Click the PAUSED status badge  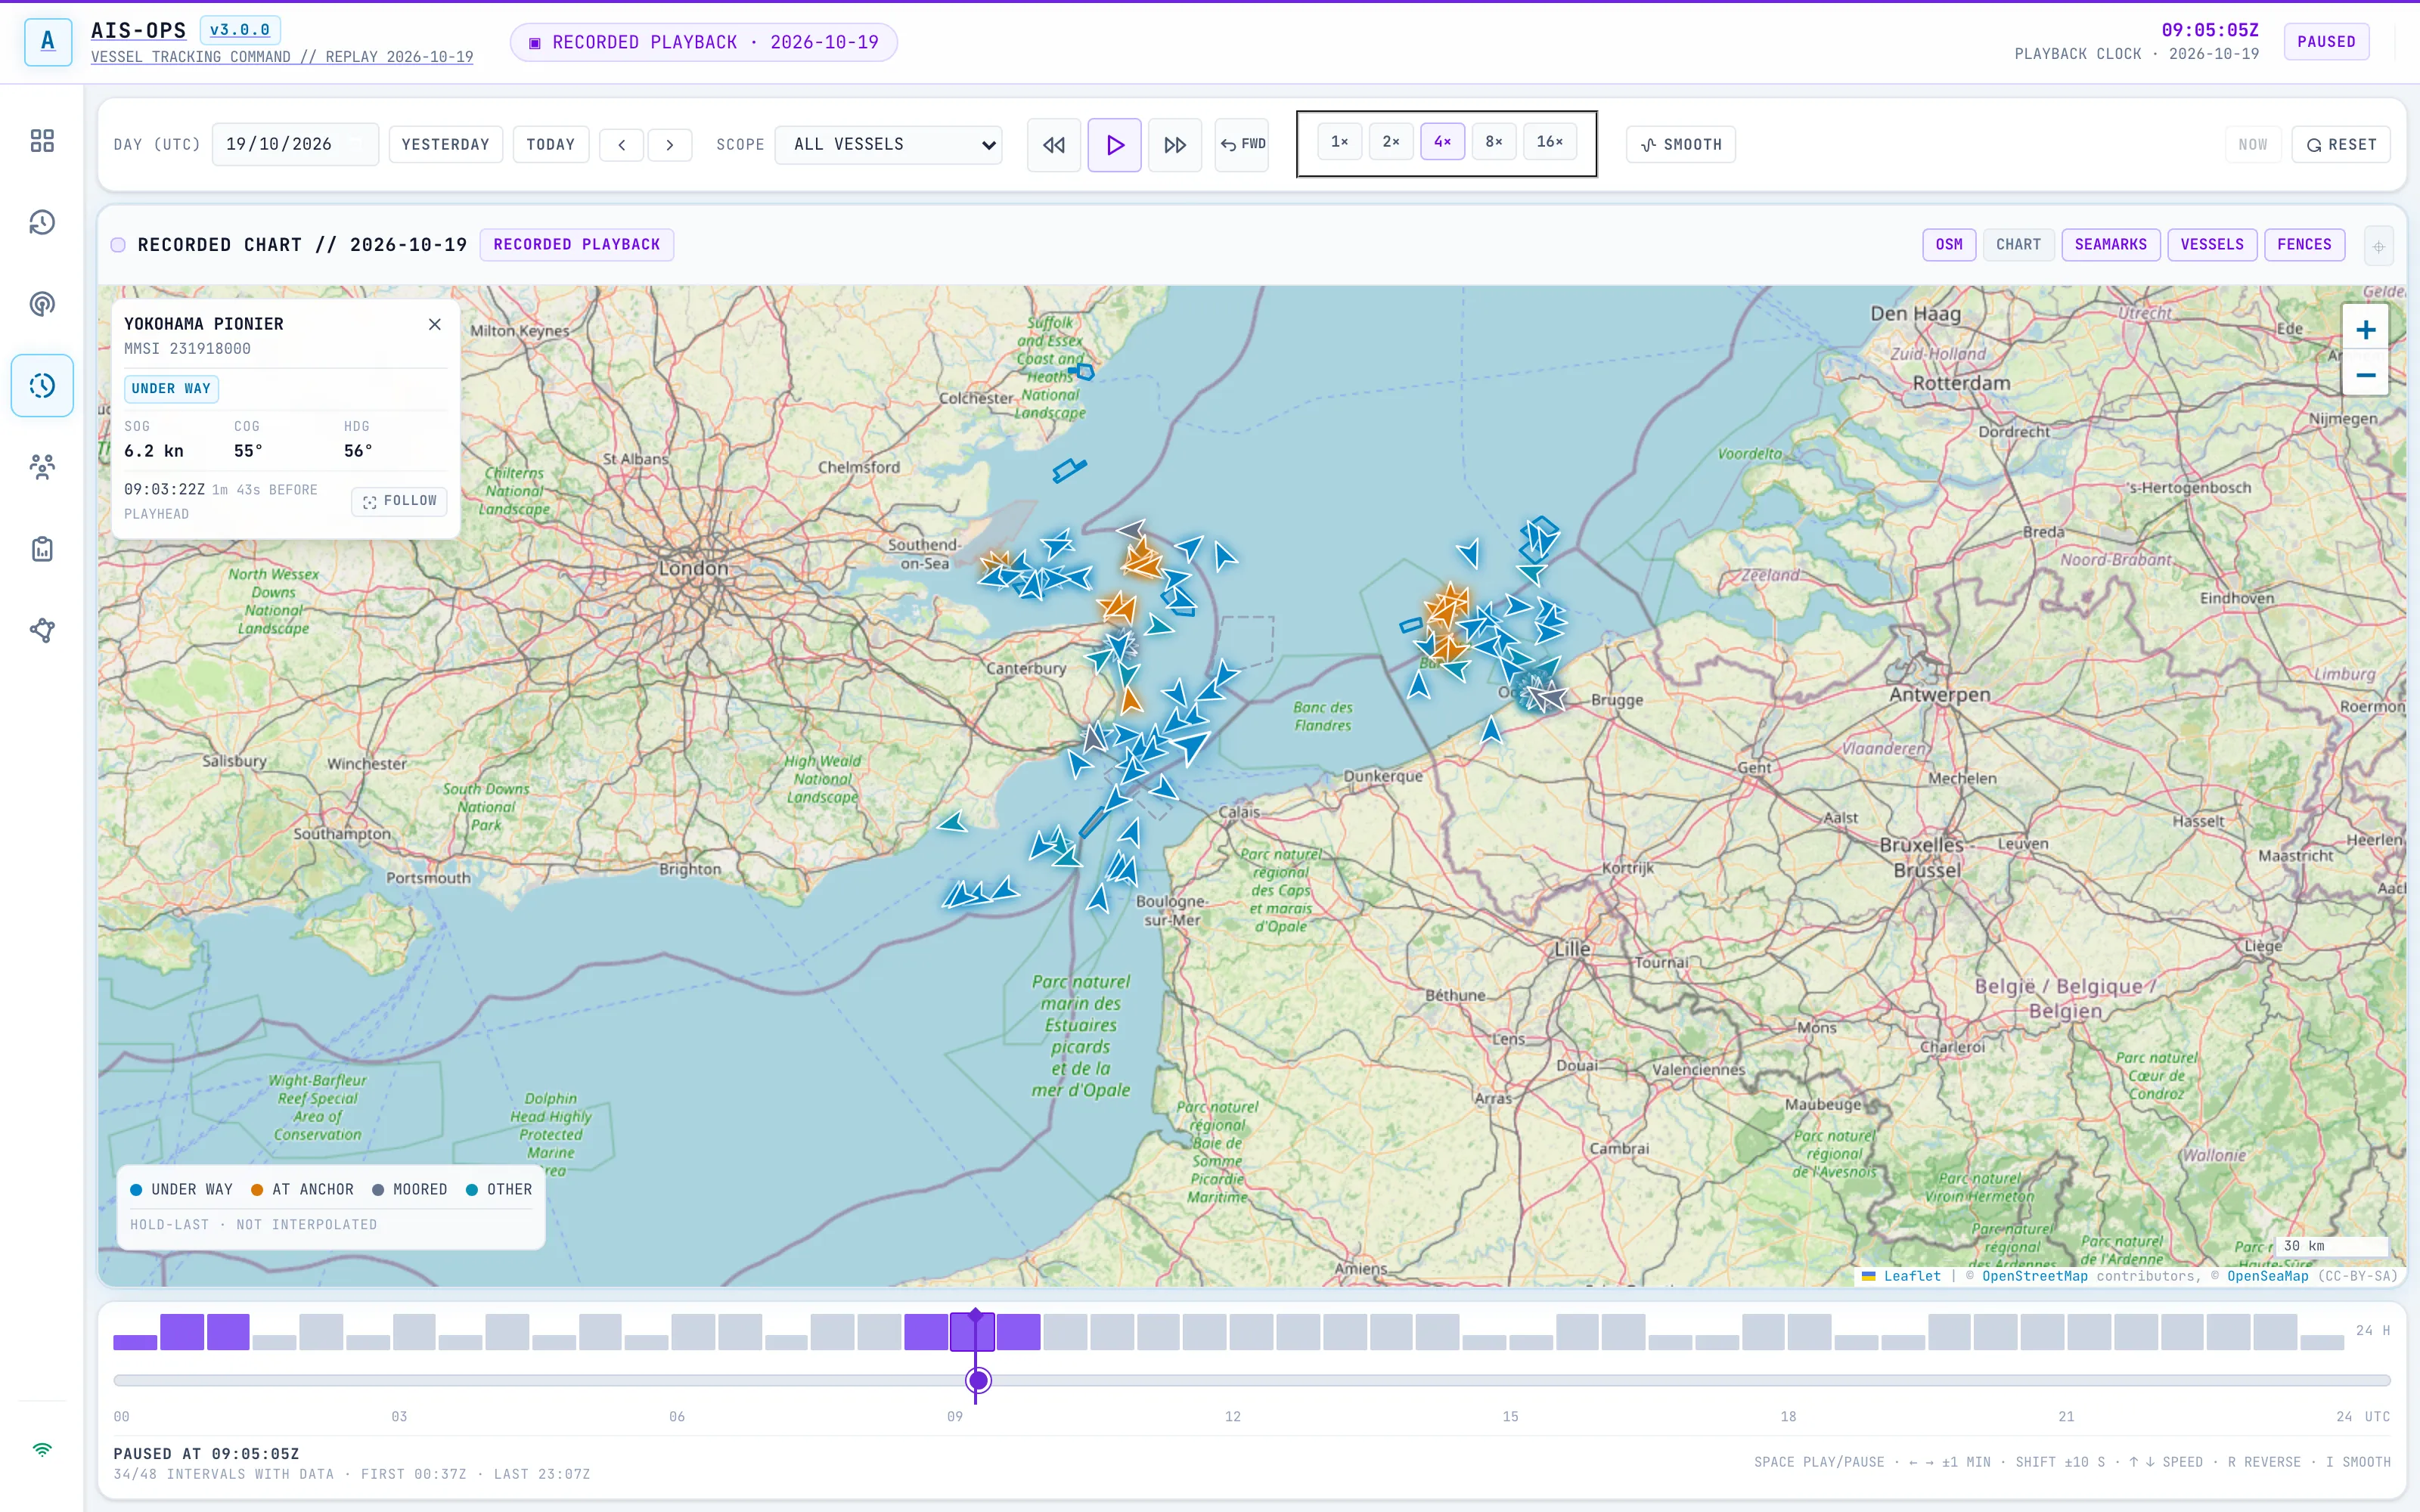(2326, 42)
